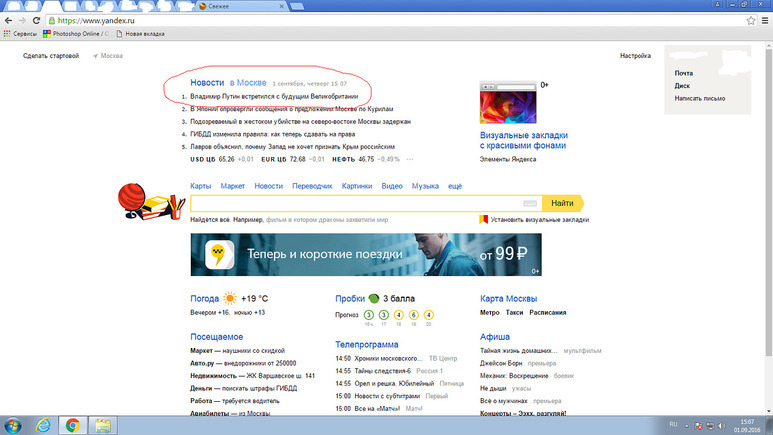Open Почта in the user panel
The height and width of the screenshot is (435, 773).
pyautogui.click(x=683, y=73)
